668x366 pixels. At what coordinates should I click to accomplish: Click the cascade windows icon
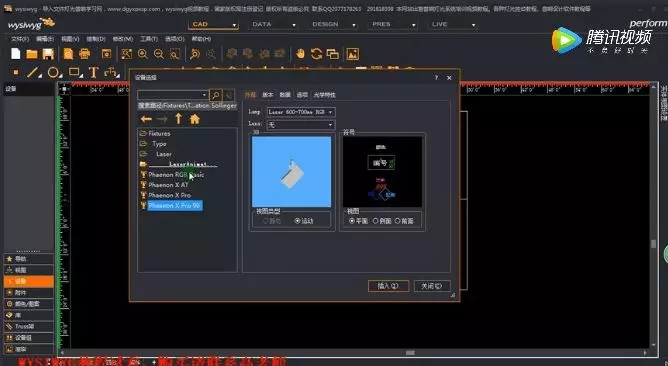[x=333, y=54]
